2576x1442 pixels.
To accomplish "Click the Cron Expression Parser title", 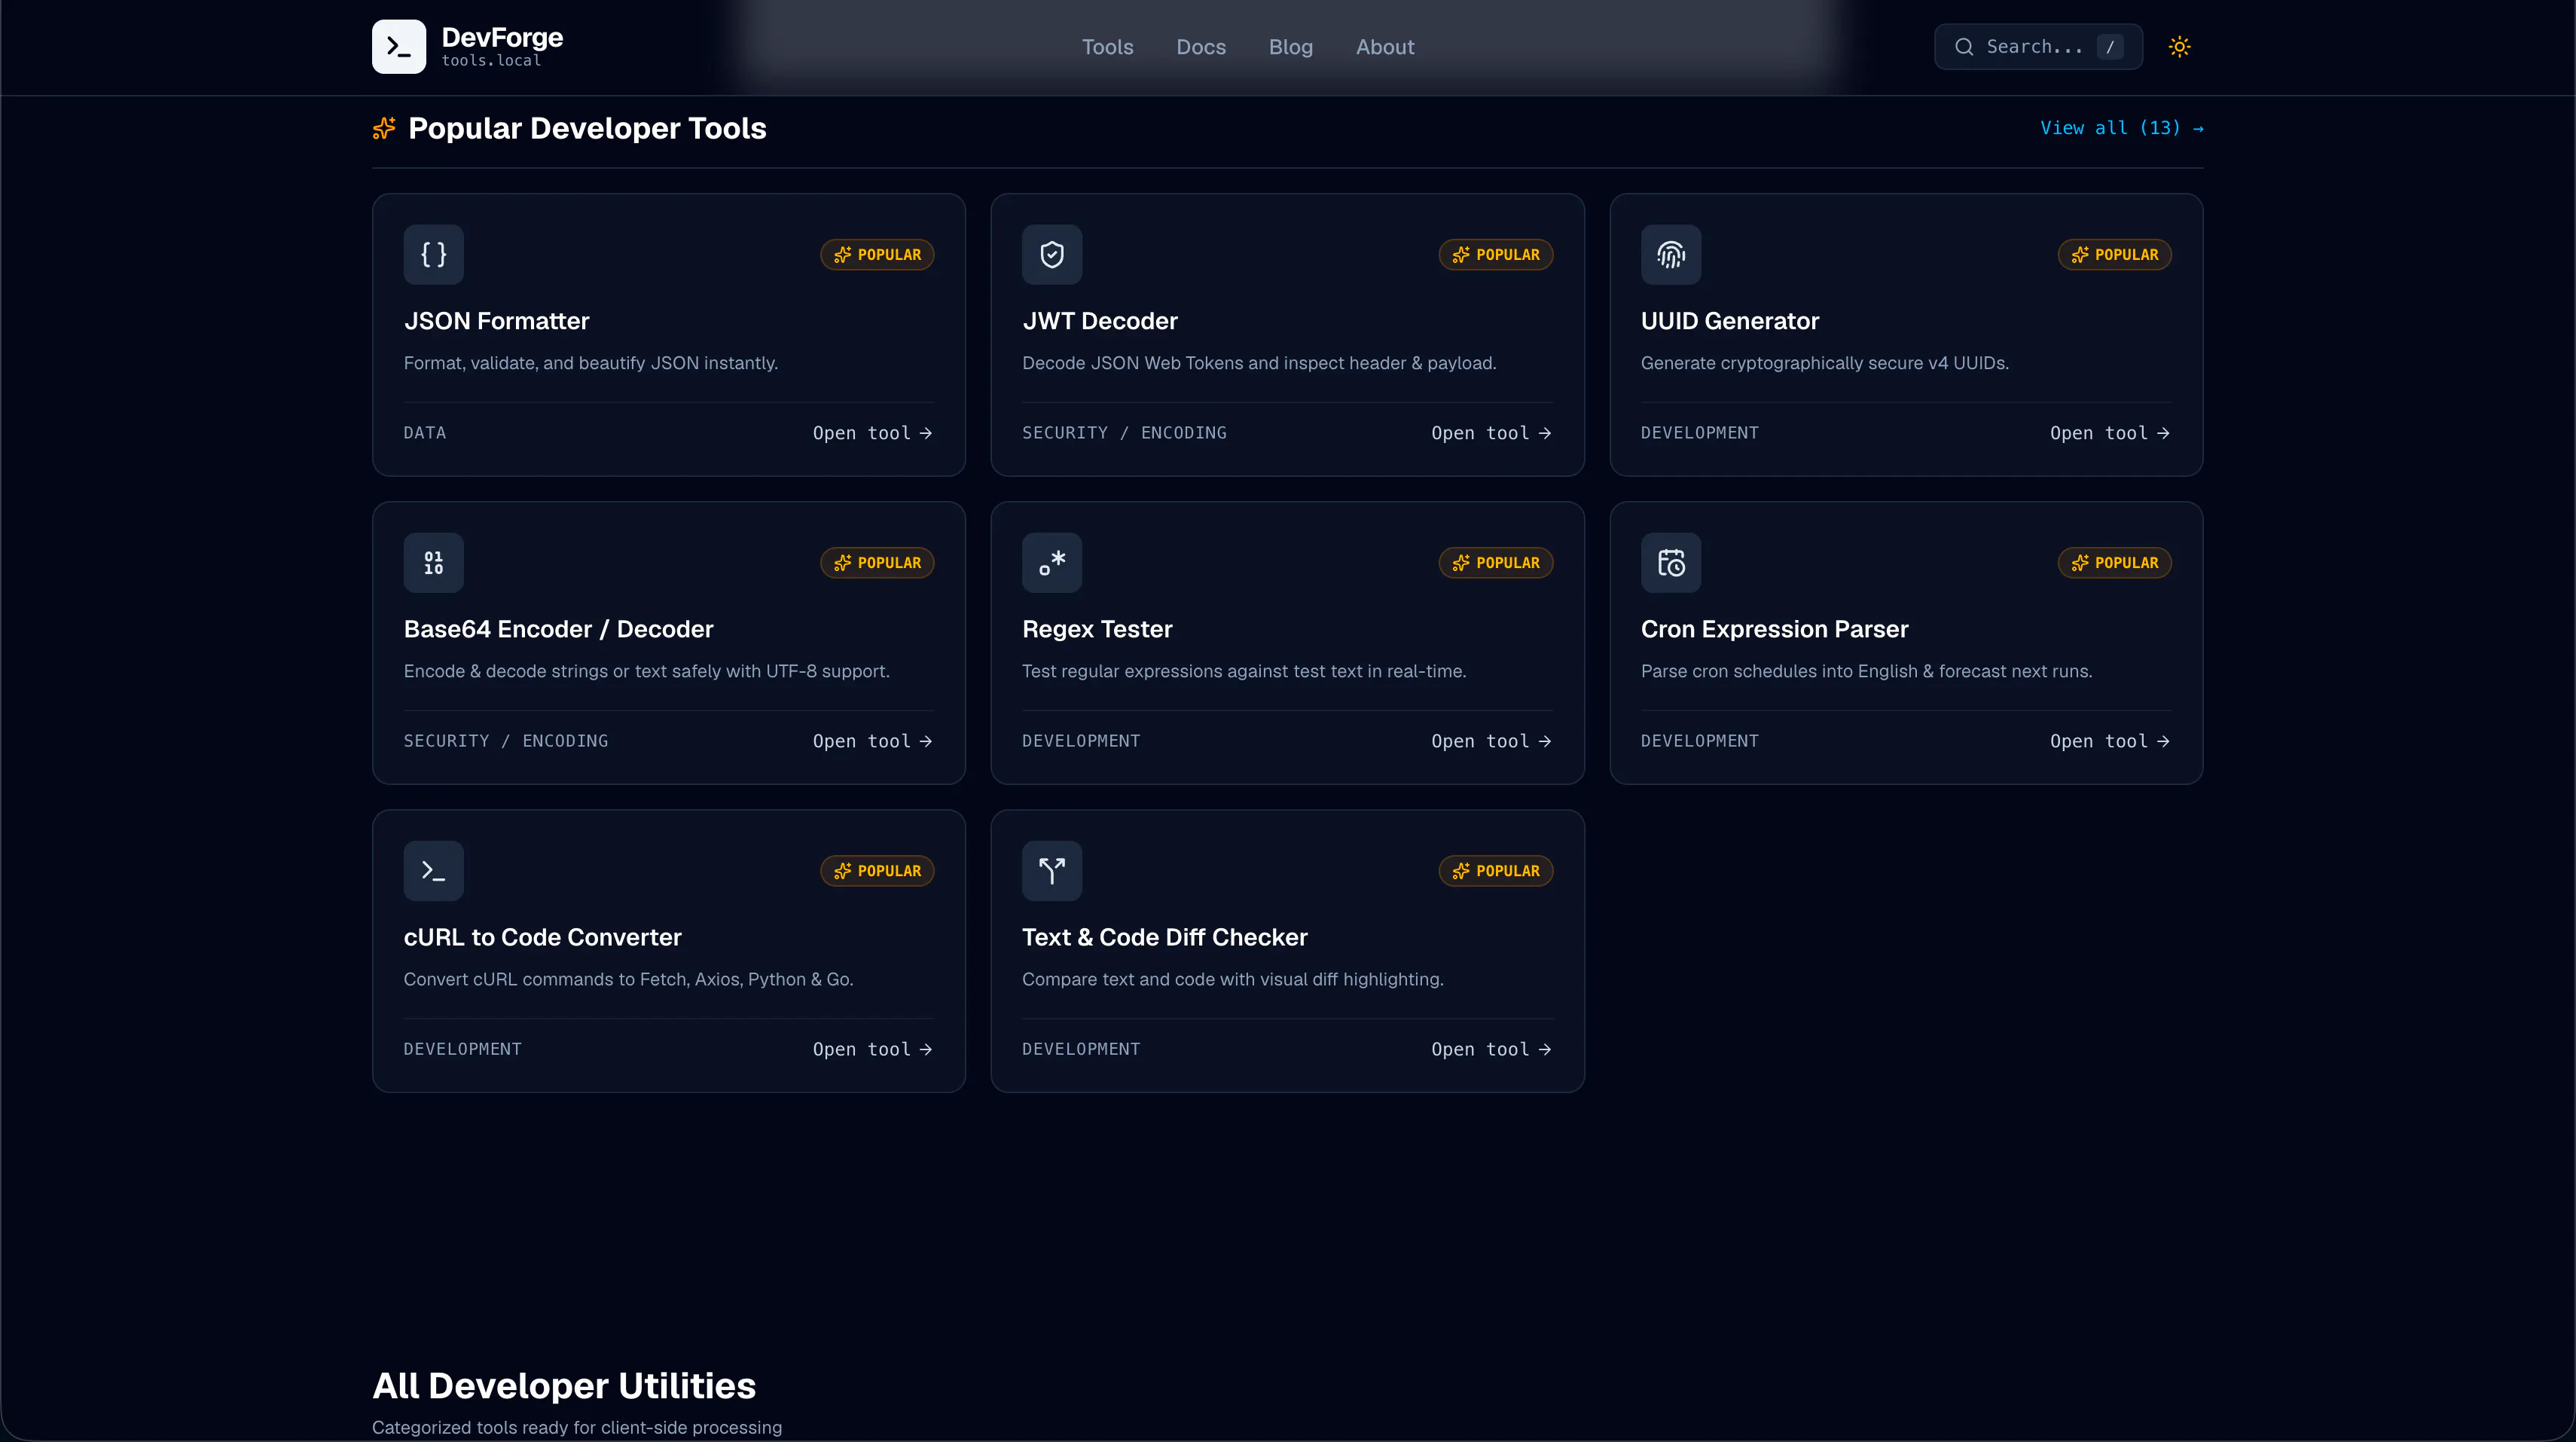I will click(x=1774, y=629).
